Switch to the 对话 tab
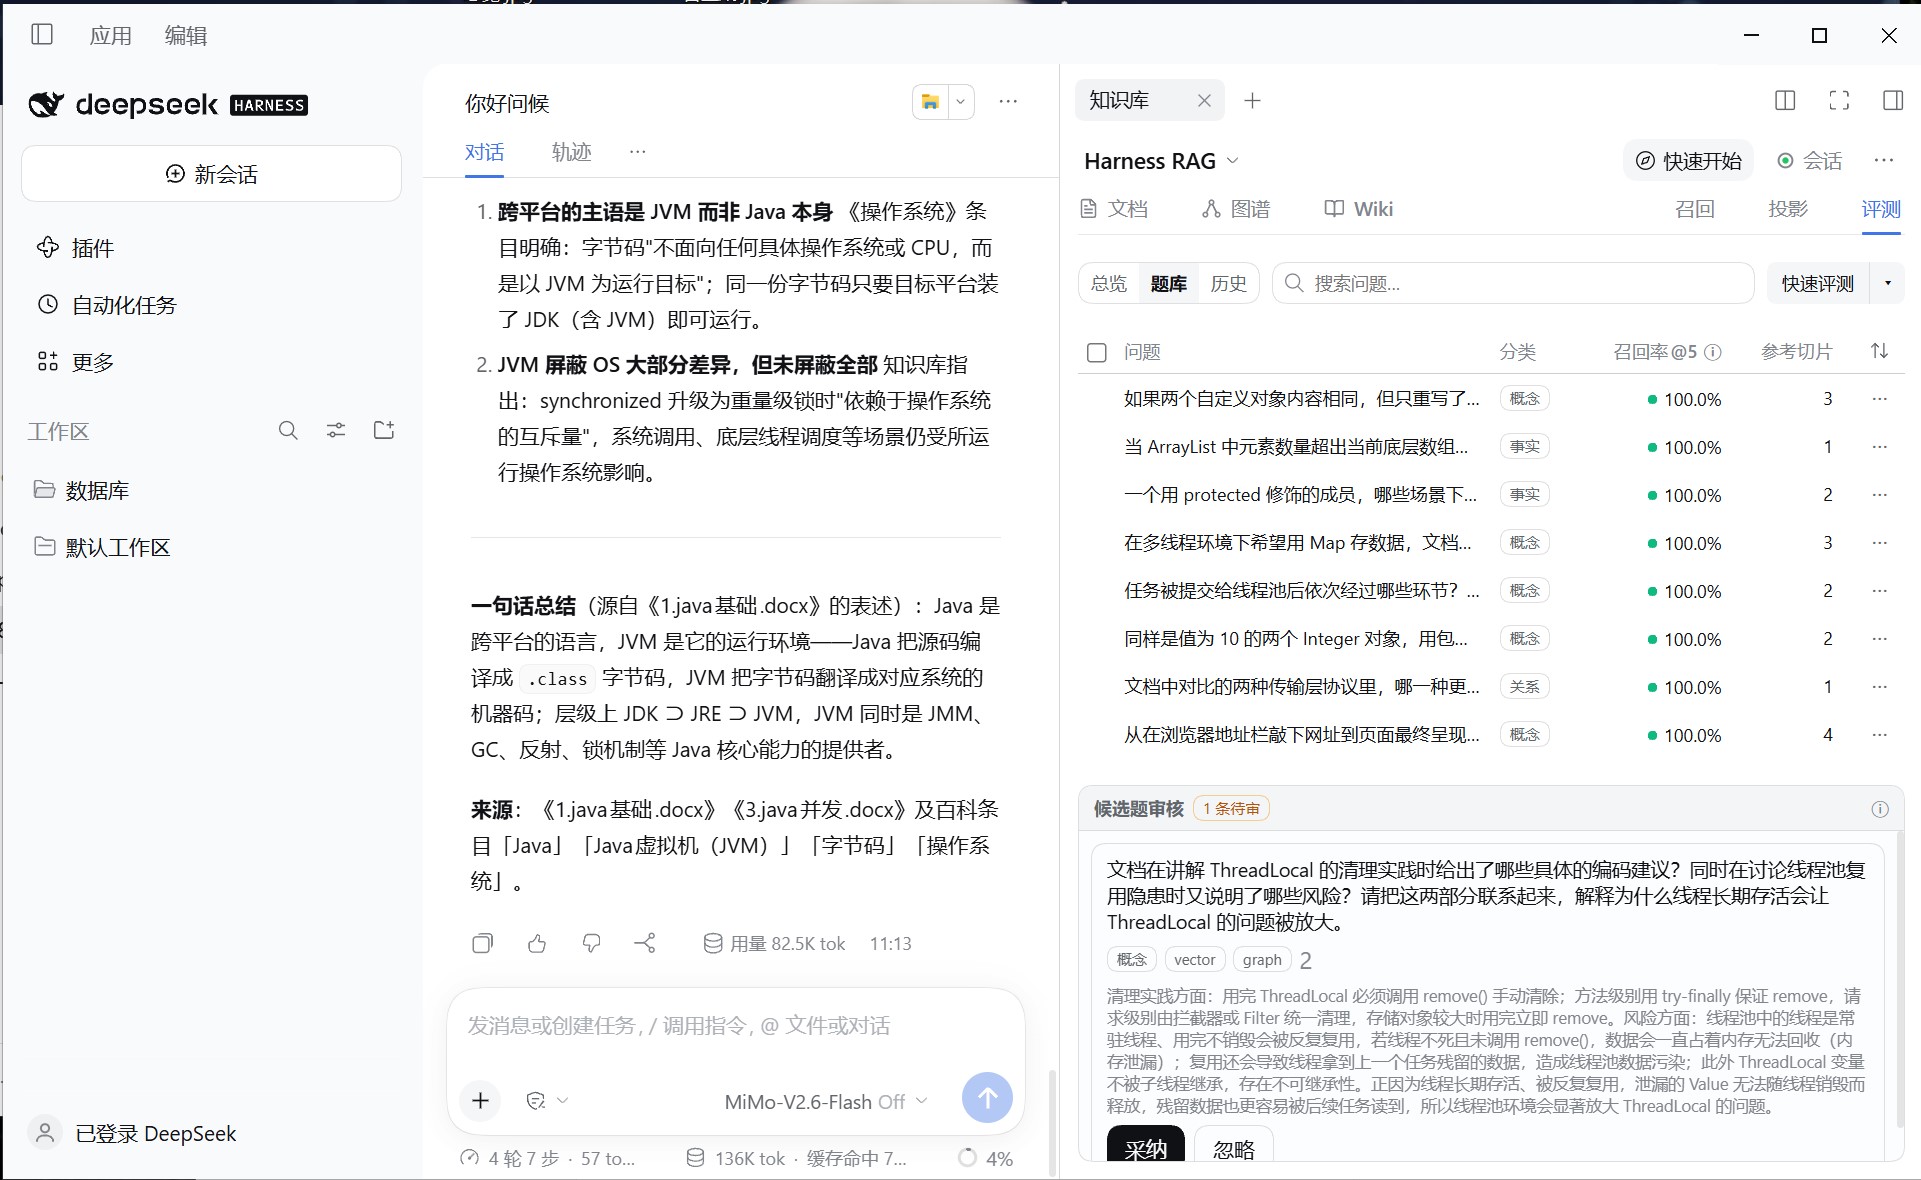 click(x=484, y=152)
